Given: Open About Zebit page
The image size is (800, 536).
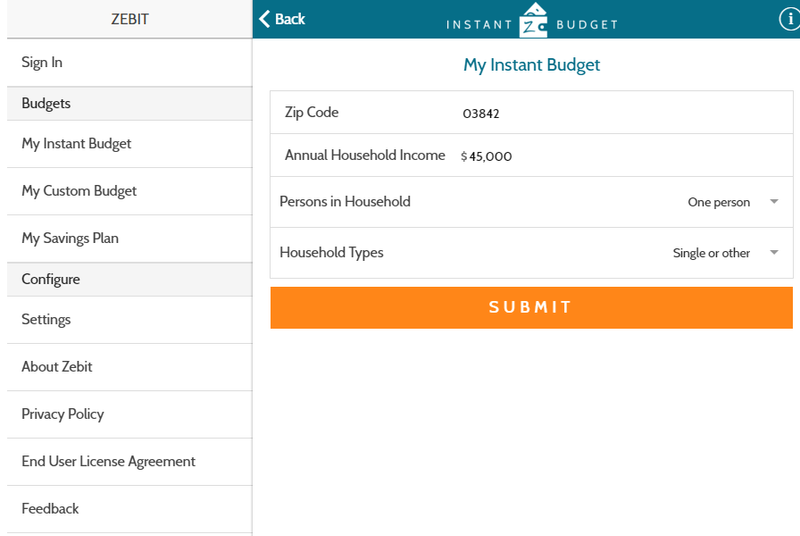Looking at the screenshot, I should 130,367.
